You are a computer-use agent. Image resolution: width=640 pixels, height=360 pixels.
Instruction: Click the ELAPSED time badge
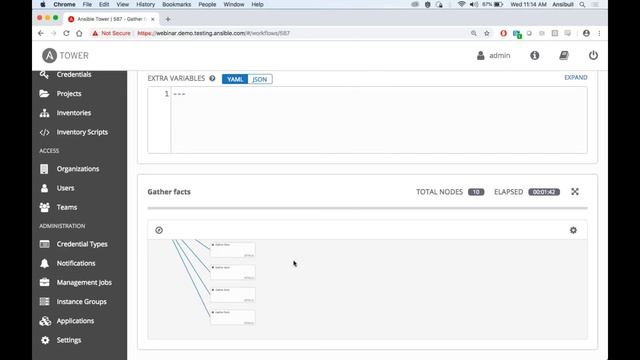(544, 192)
